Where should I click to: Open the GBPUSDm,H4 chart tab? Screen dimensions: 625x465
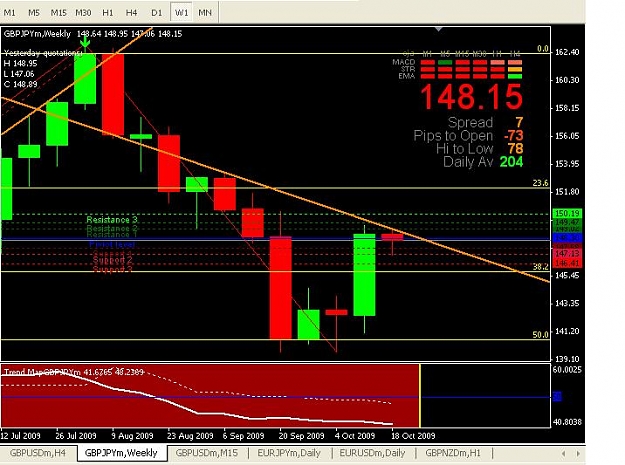[x=37, y=453]
